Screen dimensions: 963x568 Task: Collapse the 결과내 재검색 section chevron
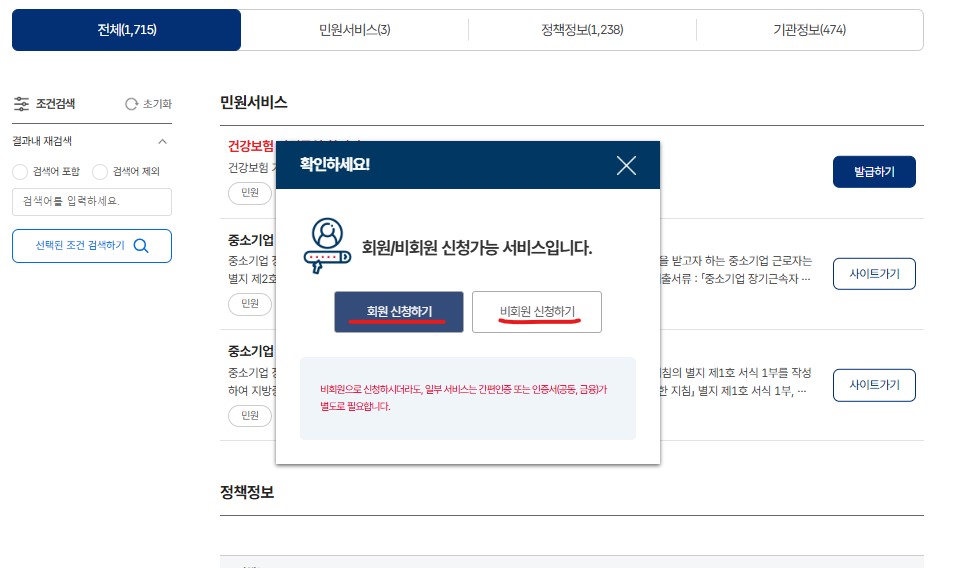pos(162,142)
